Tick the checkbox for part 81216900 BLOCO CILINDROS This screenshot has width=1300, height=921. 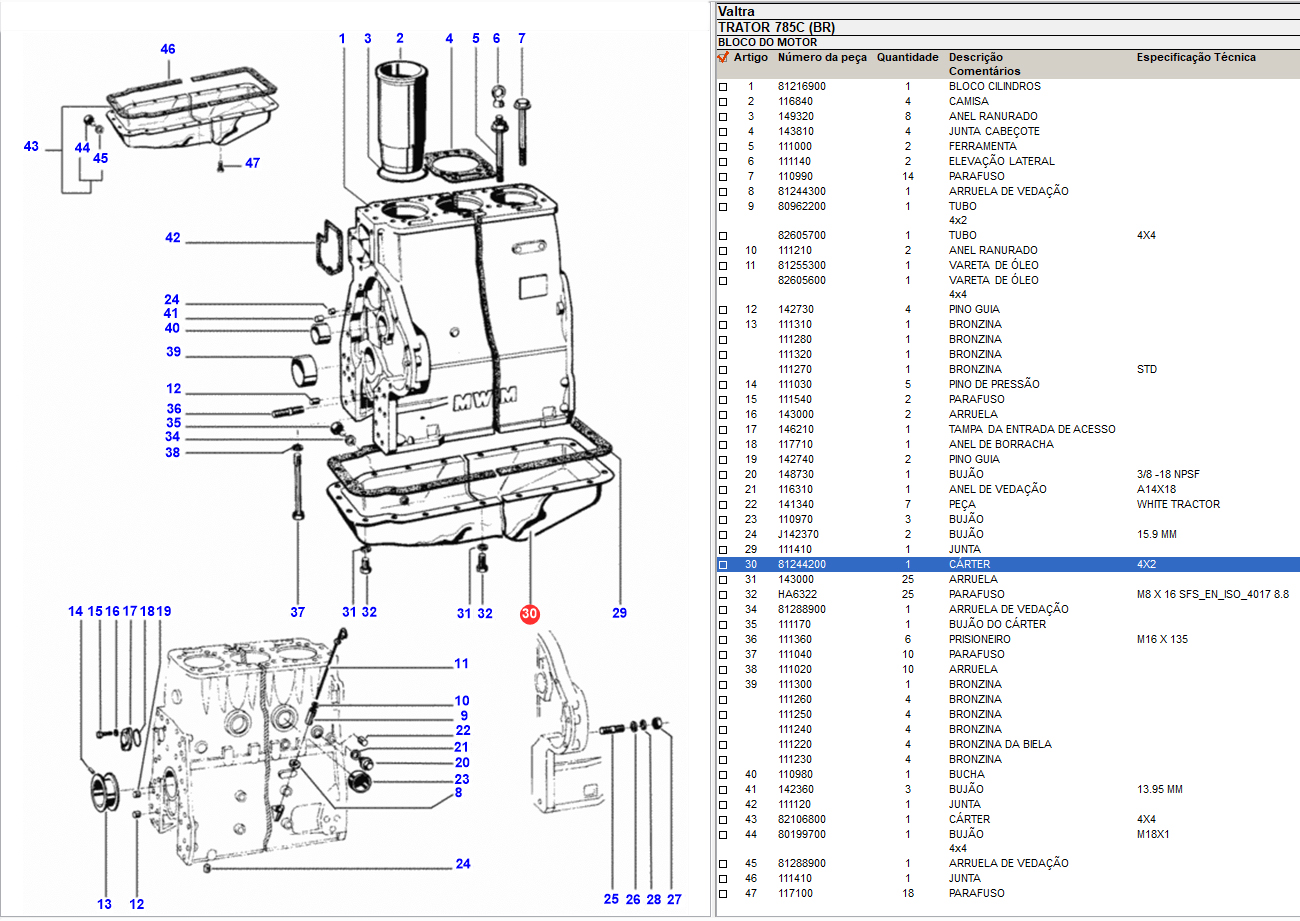[x=723, y=87]
